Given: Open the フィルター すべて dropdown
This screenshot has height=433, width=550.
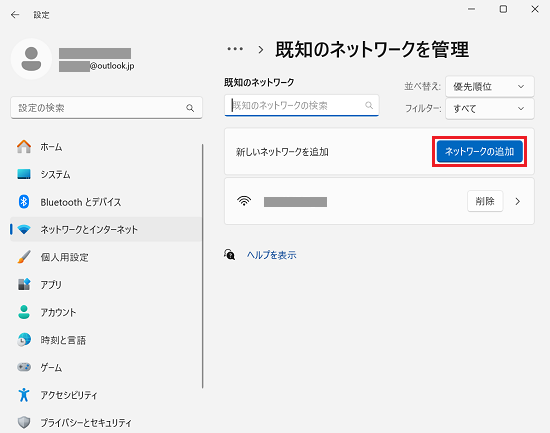Looking at the screenshot, I should point(490,109).
